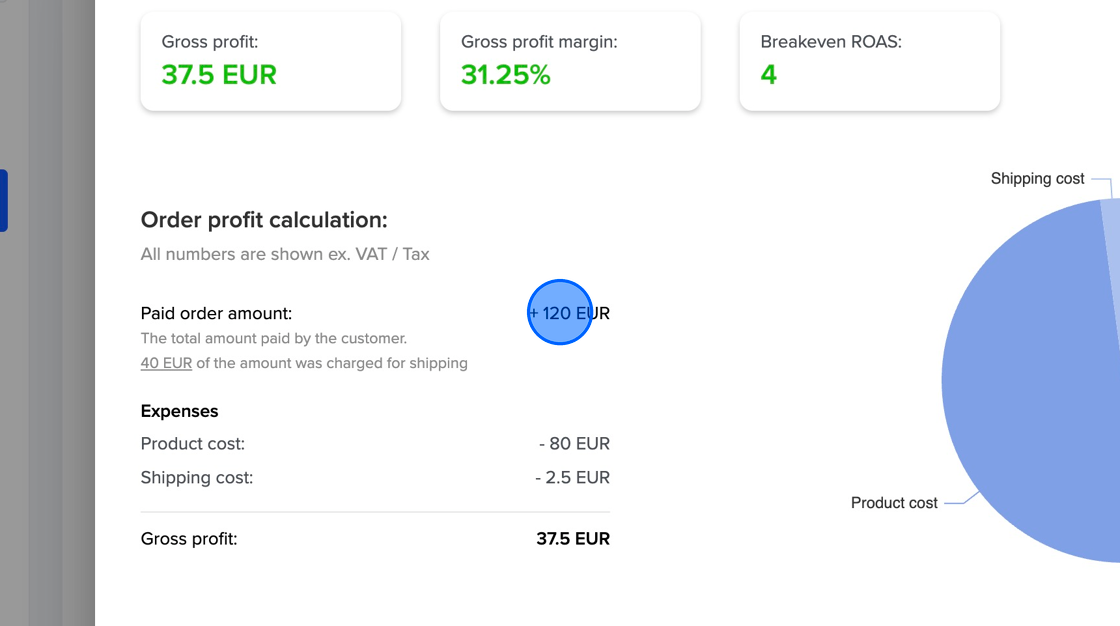Select the Gross profit margin card
Image resolution: width=1120 pixels, height=626 pixels.
[570, 61]
